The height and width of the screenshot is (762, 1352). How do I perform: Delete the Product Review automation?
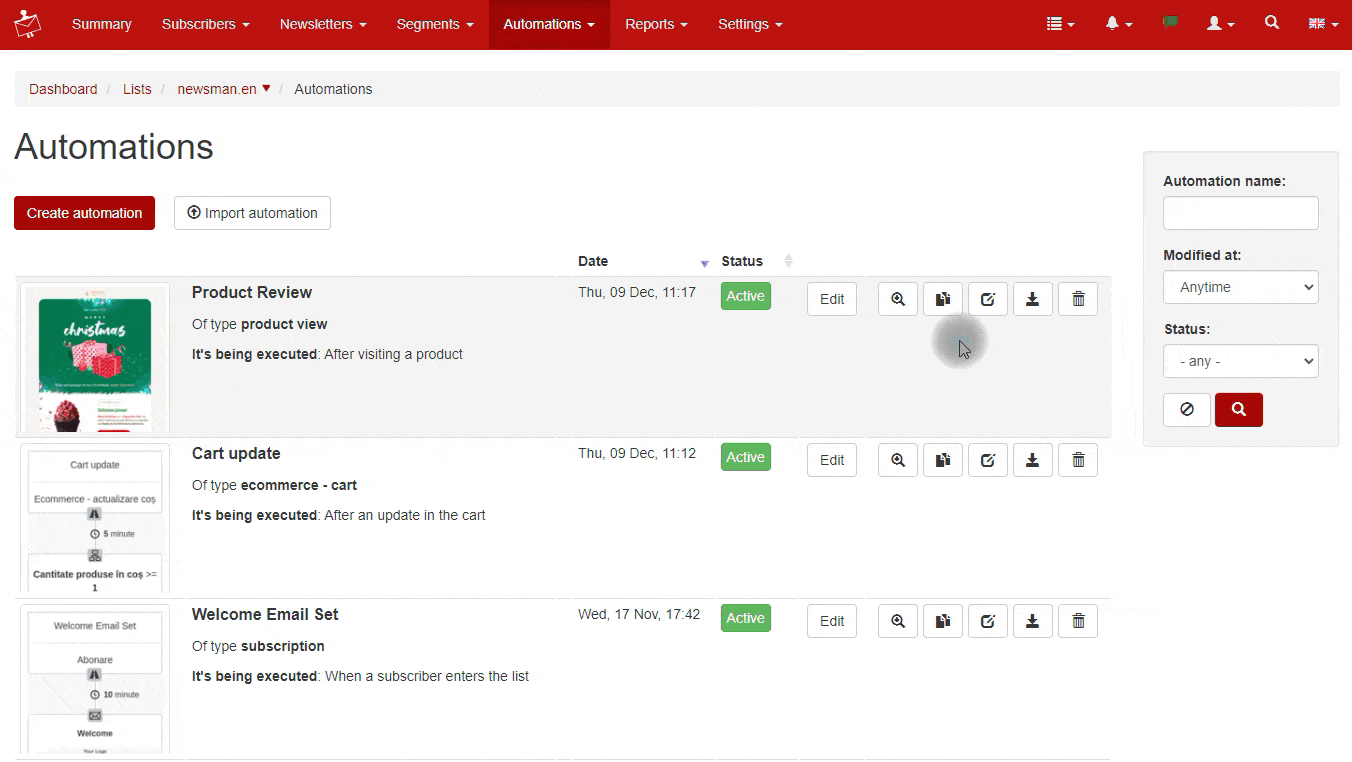(1078, 299)
